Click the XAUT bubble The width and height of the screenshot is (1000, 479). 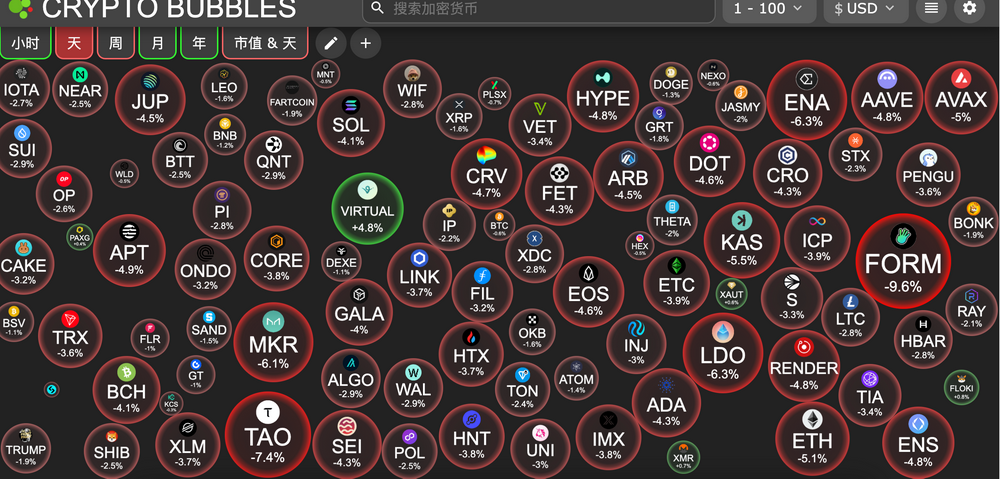tap(732, 294)
